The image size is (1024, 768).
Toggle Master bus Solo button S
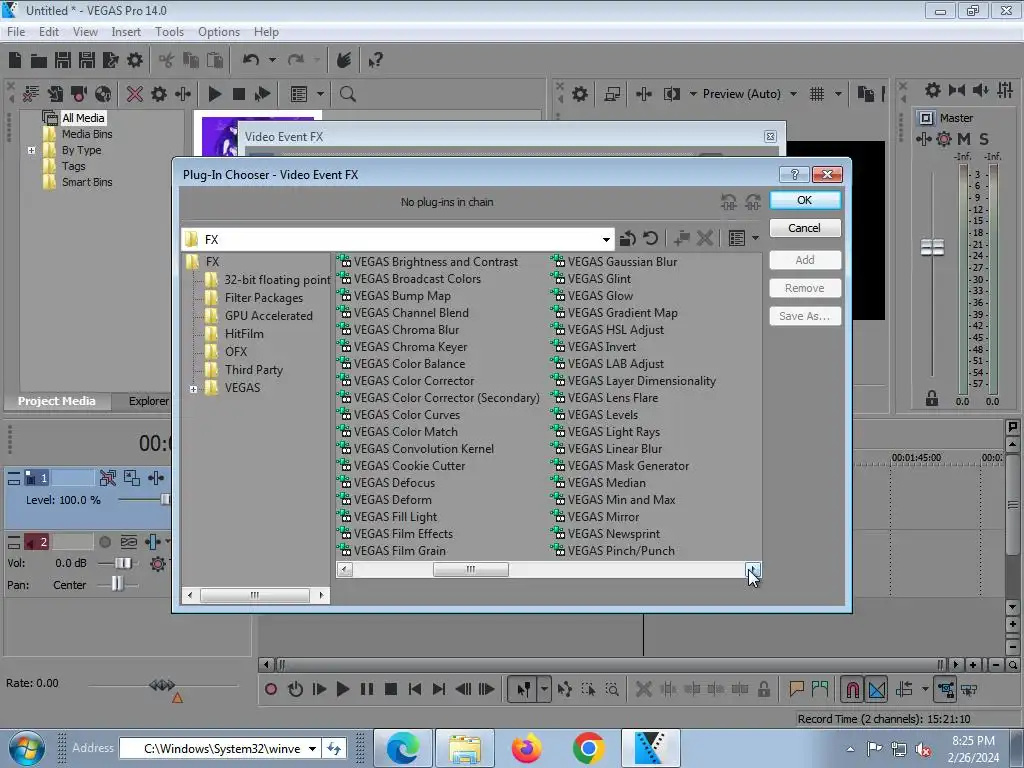click(x=984, y=139)
